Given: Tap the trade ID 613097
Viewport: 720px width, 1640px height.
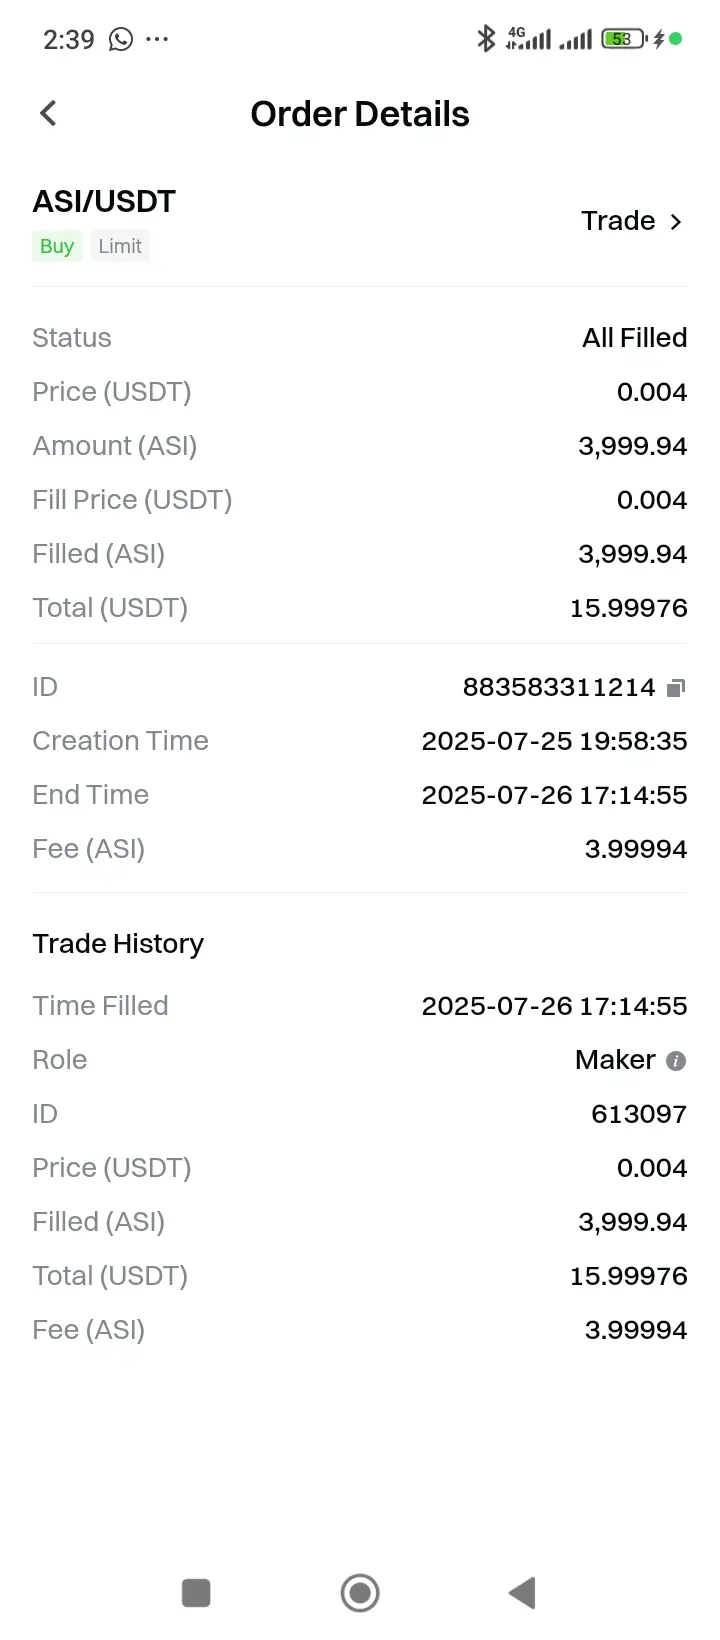Looking at the screenshot, I should coord(639,1114).
